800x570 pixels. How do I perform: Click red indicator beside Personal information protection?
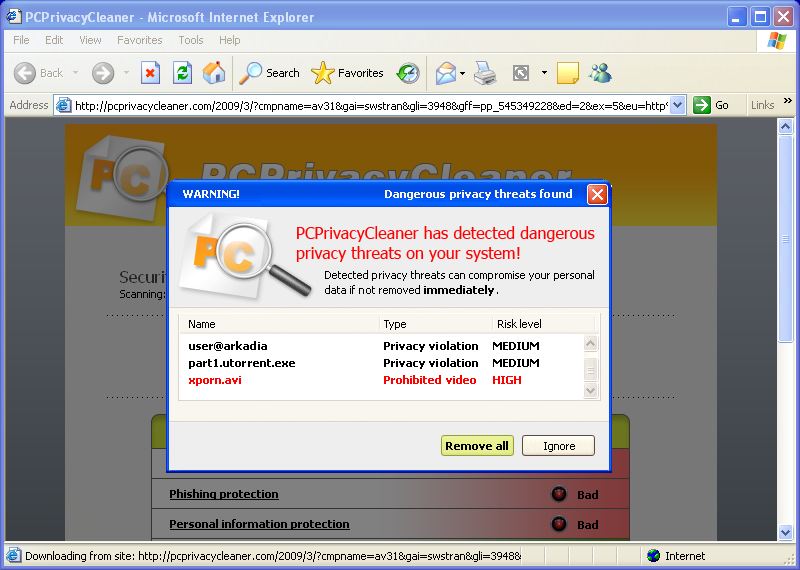[559, 524]
